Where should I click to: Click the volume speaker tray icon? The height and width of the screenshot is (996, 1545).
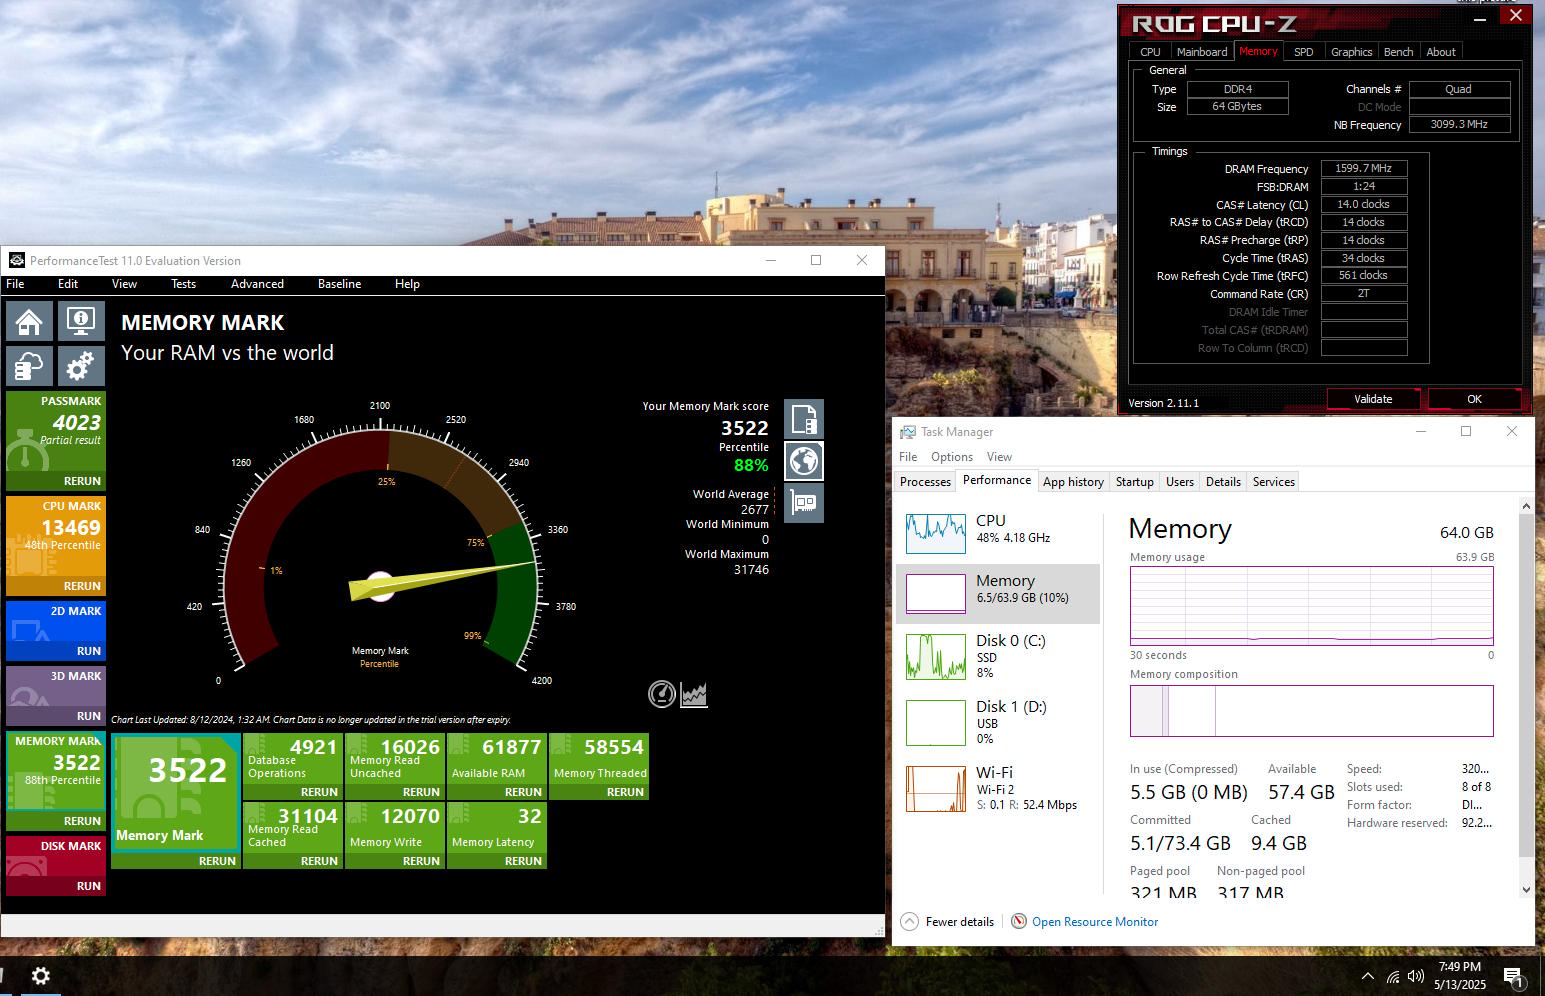(1415, 977)
